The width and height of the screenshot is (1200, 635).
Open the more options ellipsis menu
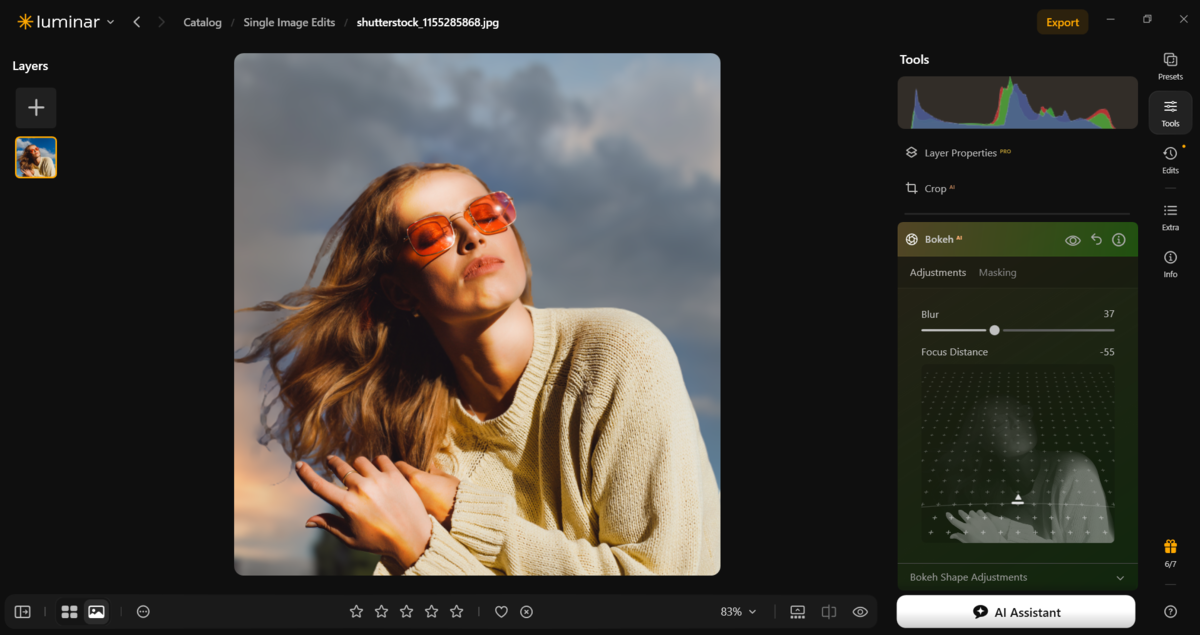coord(143,612)
